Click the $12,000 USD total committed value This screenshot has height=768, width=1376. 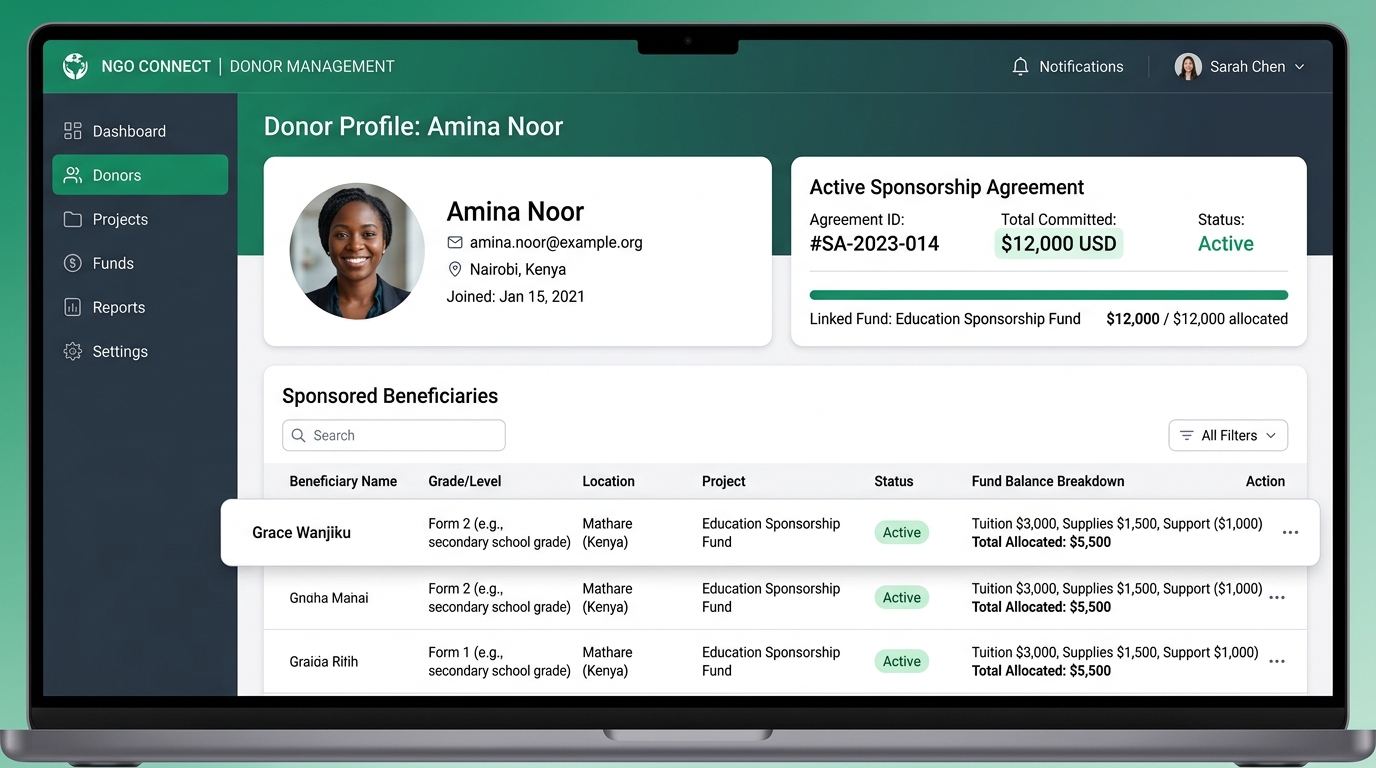1059,244
